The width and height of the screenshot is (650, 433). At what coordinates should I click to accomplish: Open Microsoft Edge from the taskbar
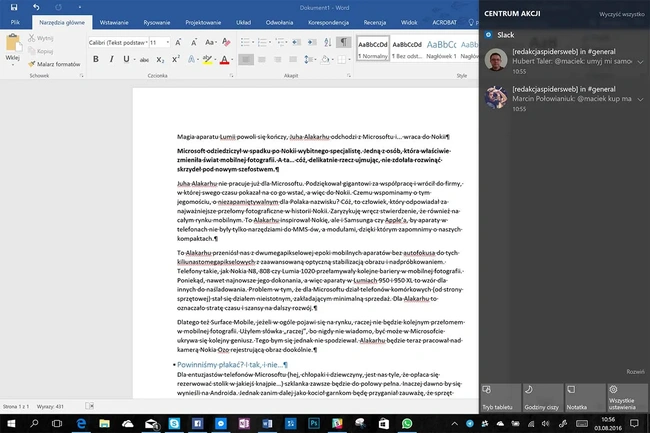coord(81,423)
